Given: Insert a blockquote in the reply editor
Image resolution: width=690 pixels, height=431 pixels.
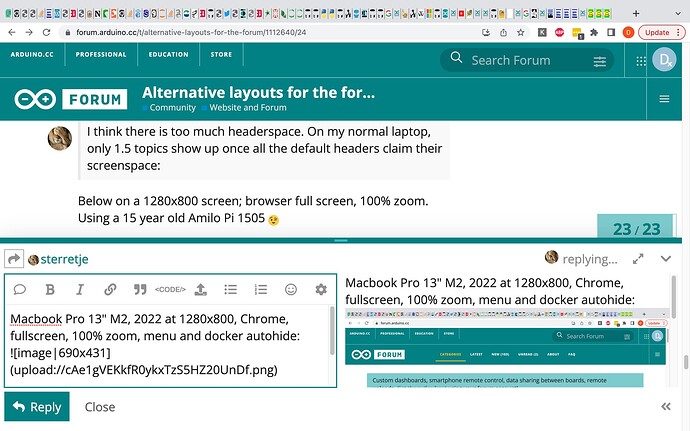Looking at the screenshot, I should click(140, 289).
